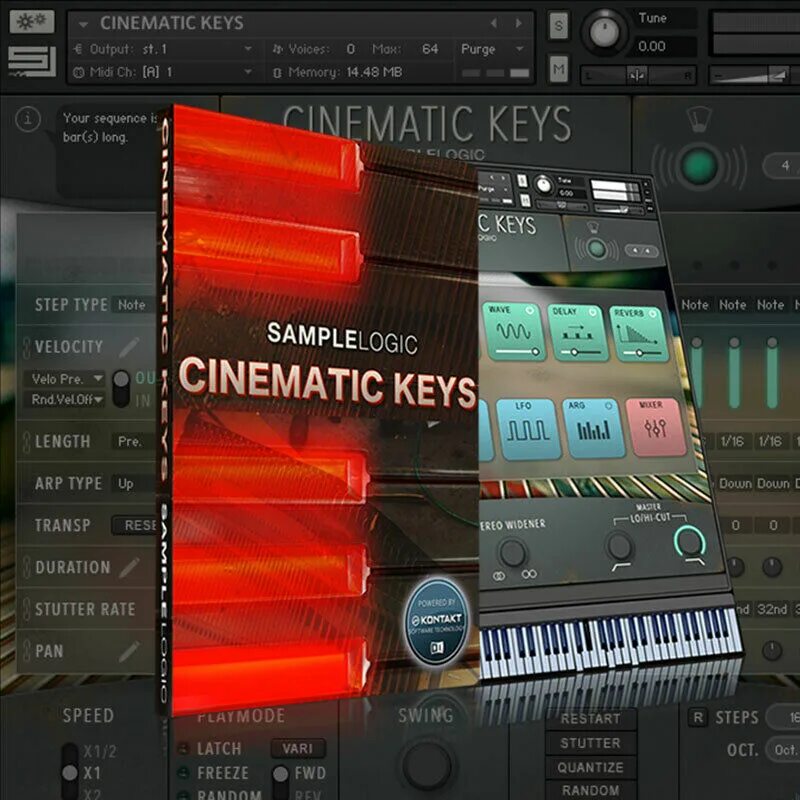Go to the previous instrument preset arrow
This screenshot has width=800, height=800.
pyautogui.click(x=493, y=23)
